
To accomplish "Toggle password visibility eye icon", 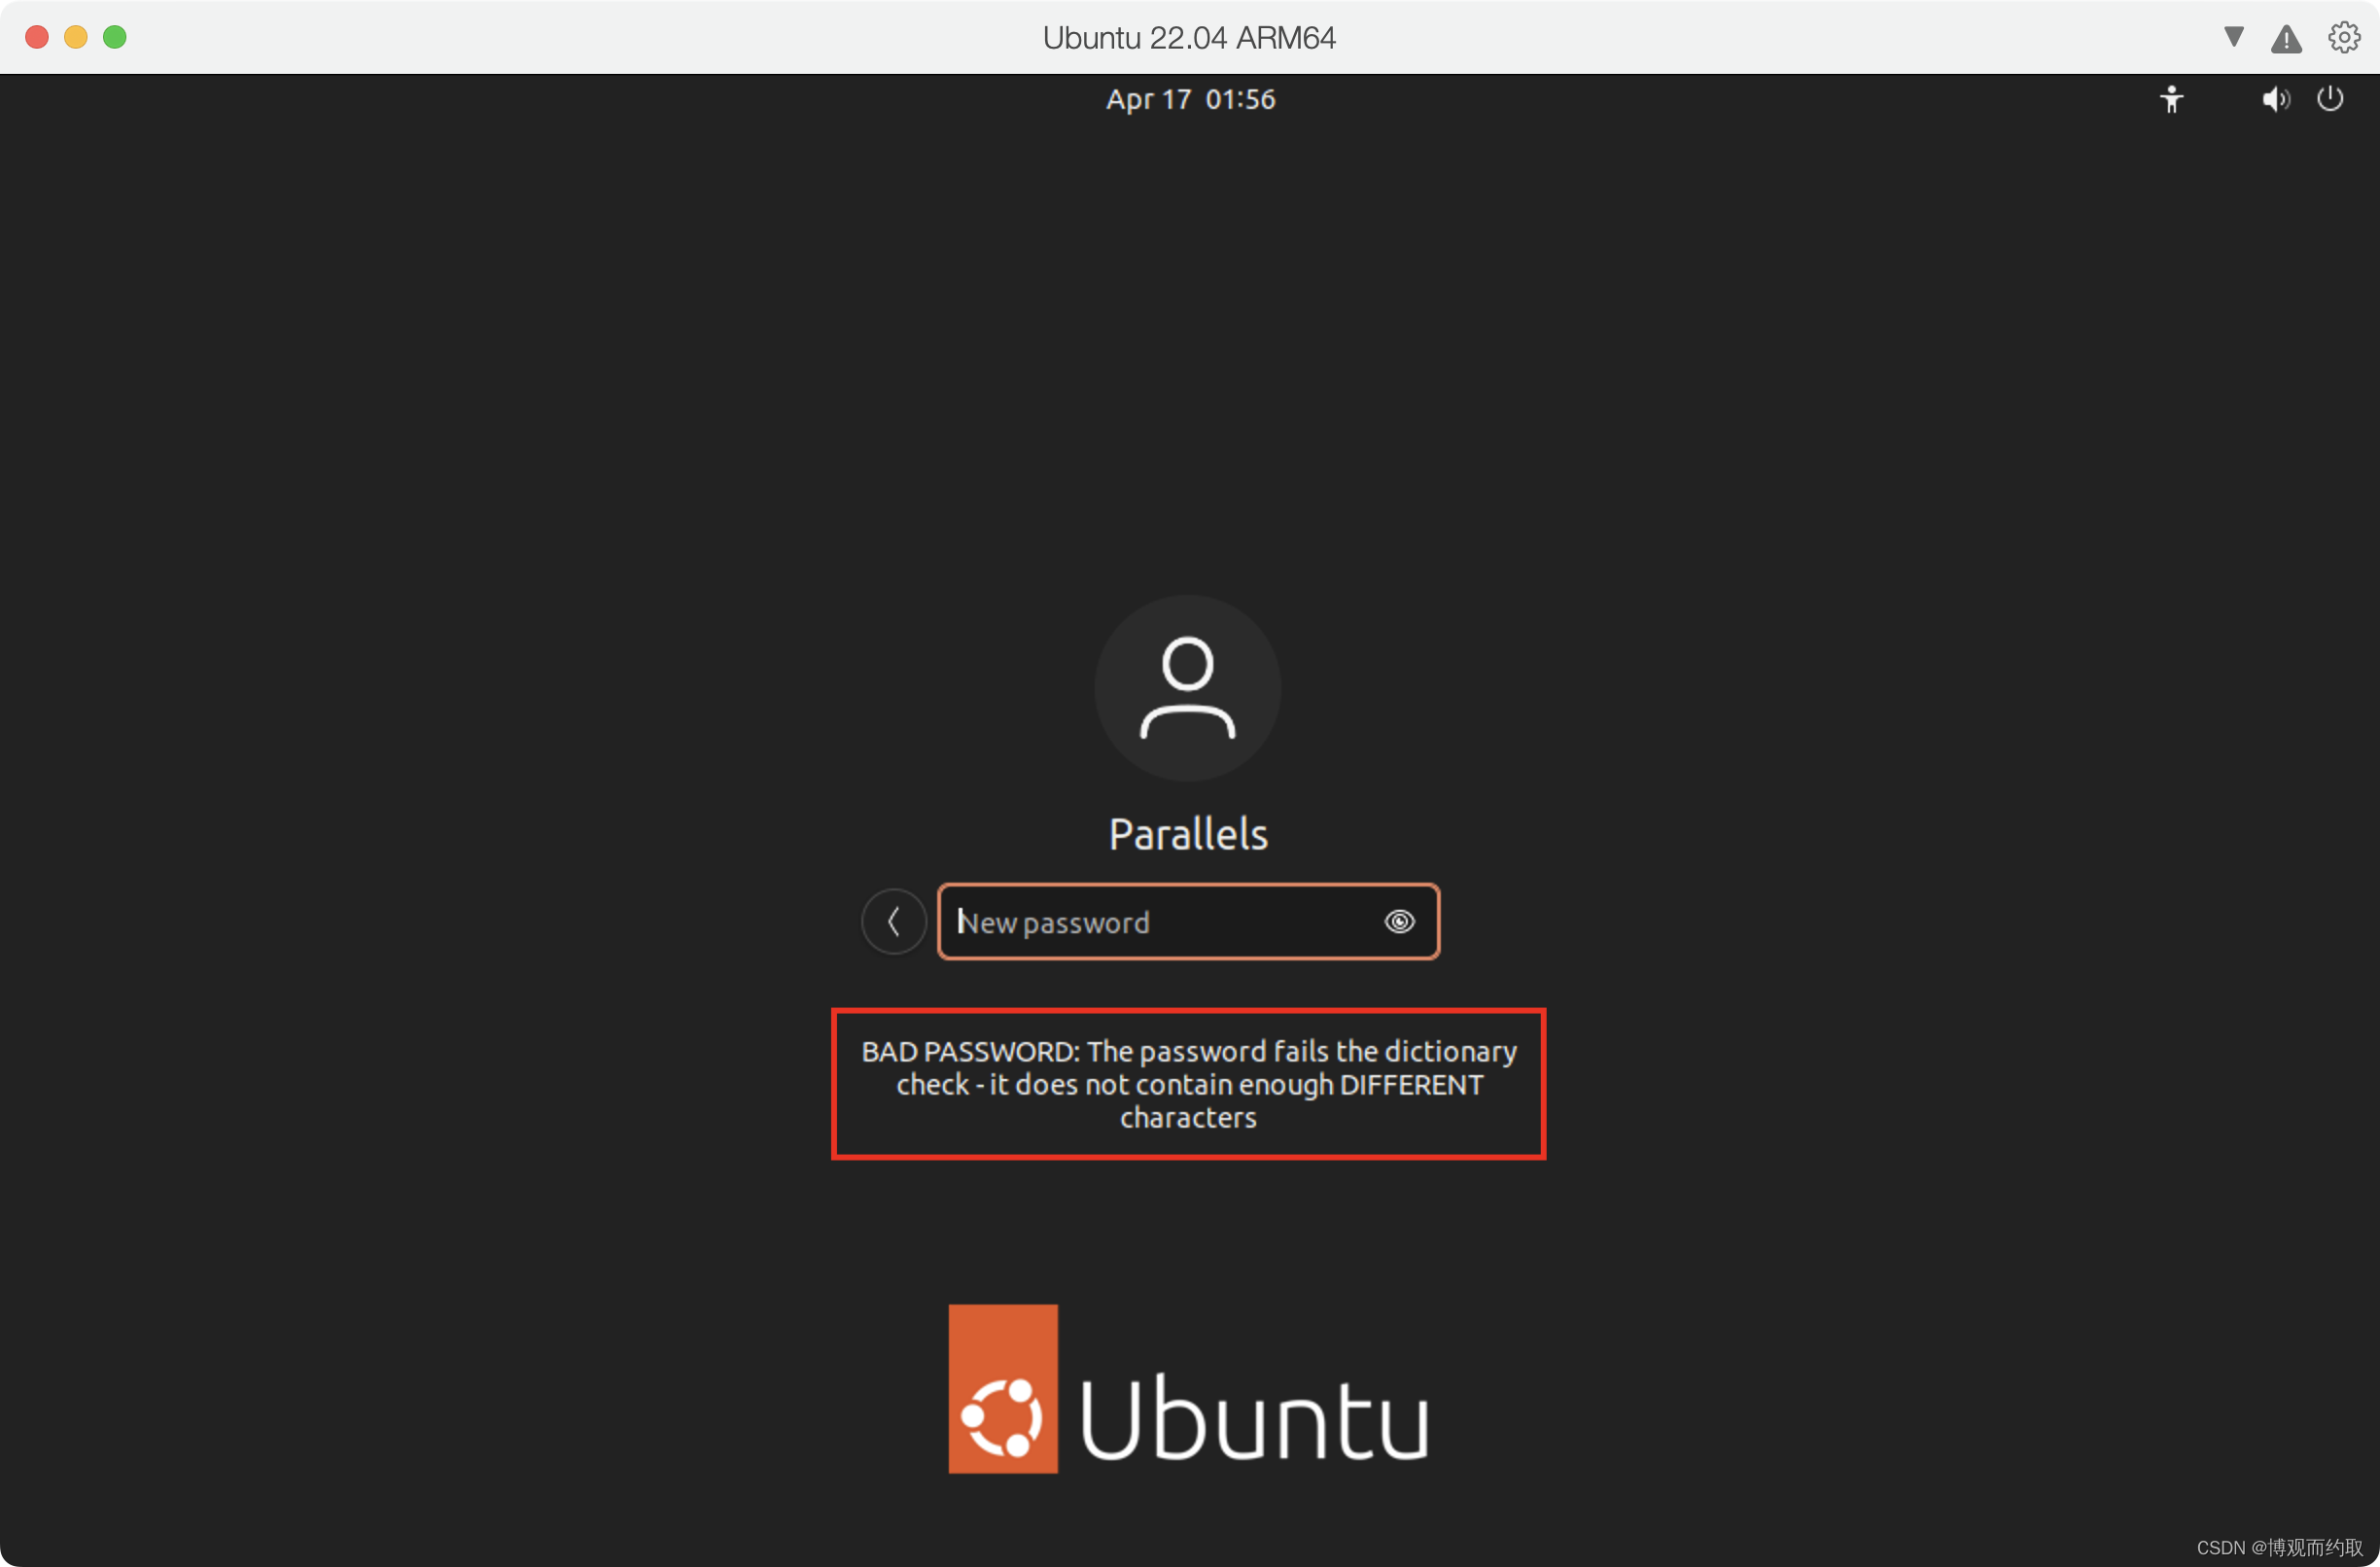I will point(1399,921).
